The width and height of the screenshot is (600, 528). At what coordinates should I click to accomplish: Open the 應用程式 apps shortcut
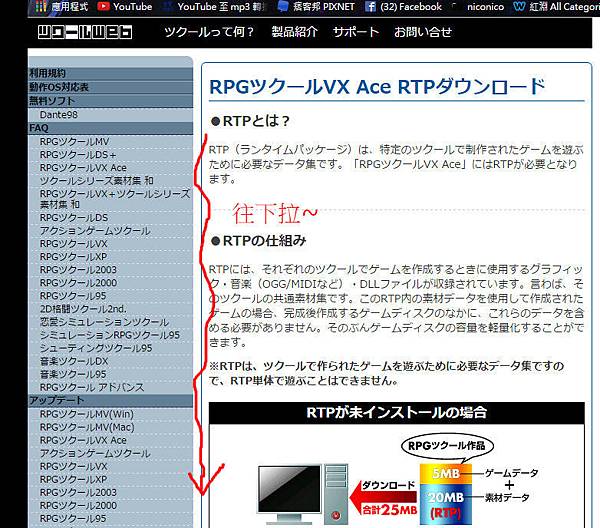61,7
